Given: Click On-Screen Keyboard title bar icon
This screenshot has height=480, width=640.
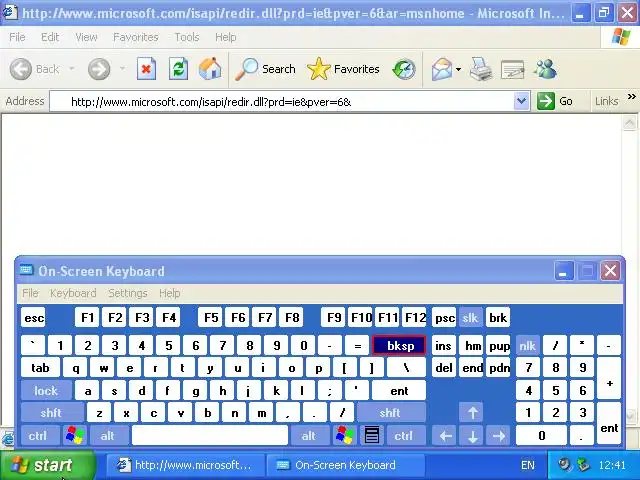Looking at the screenshot, I should [x=26, y=270].
